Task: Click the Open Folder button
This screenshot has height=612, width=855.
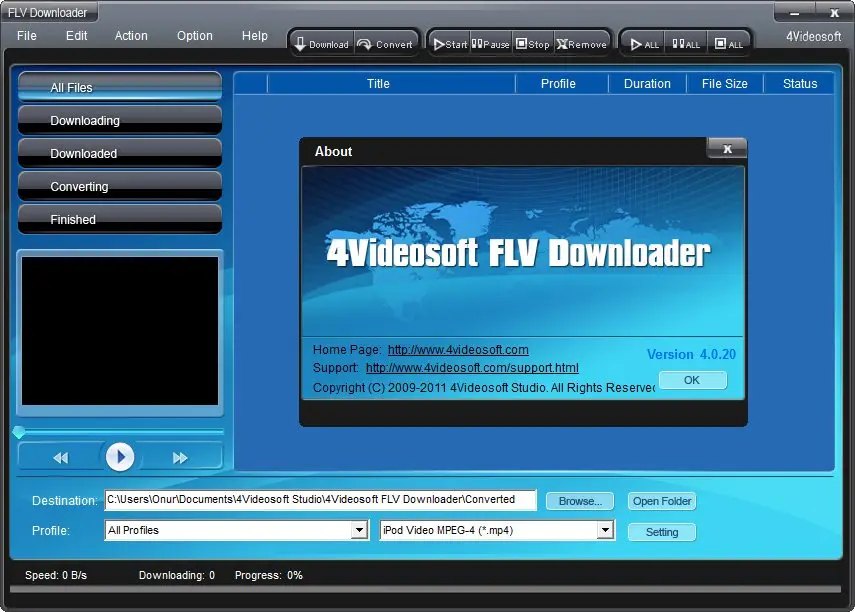Action: click(661, 501)
